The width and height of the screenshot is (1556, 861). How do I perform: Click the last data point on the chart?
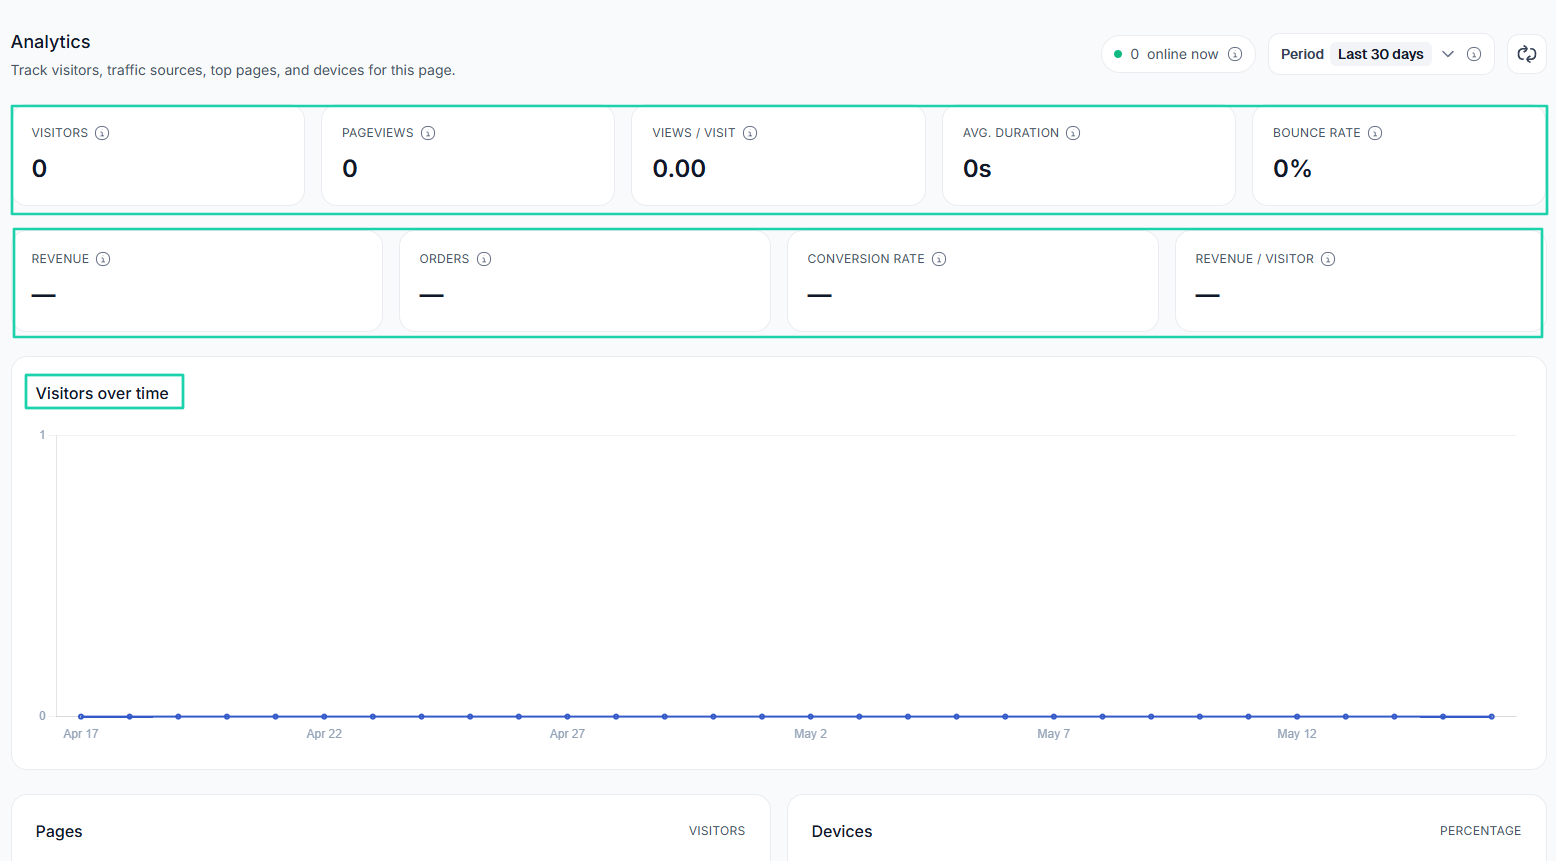click(1491, 716)
